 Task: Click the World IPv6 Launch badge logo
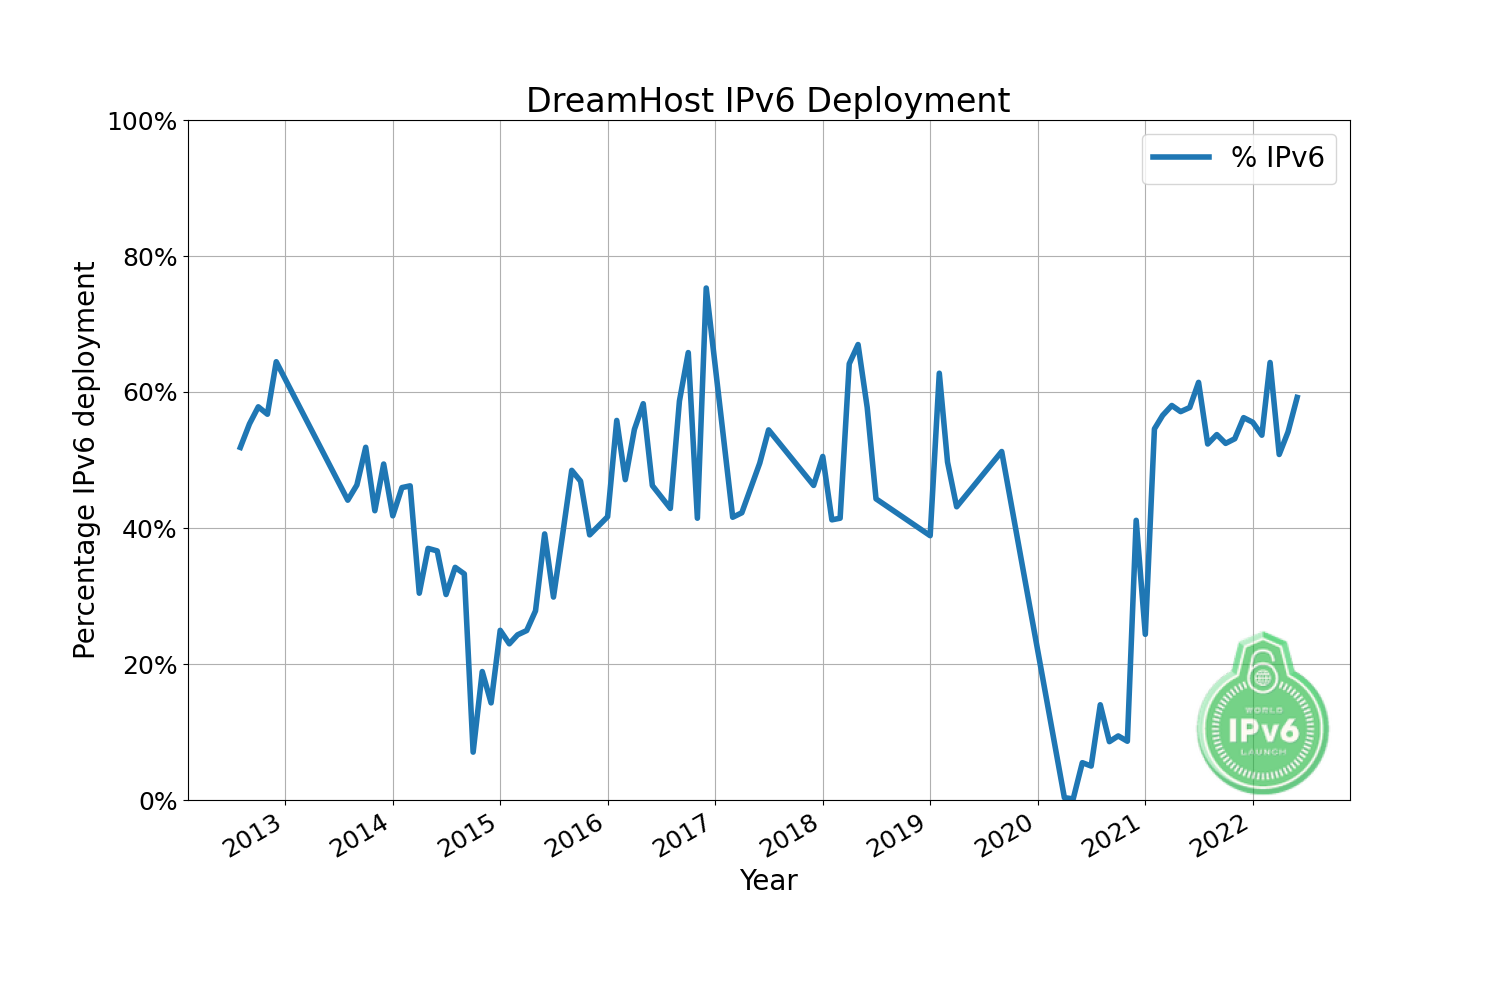click(x=1262, y=713)
